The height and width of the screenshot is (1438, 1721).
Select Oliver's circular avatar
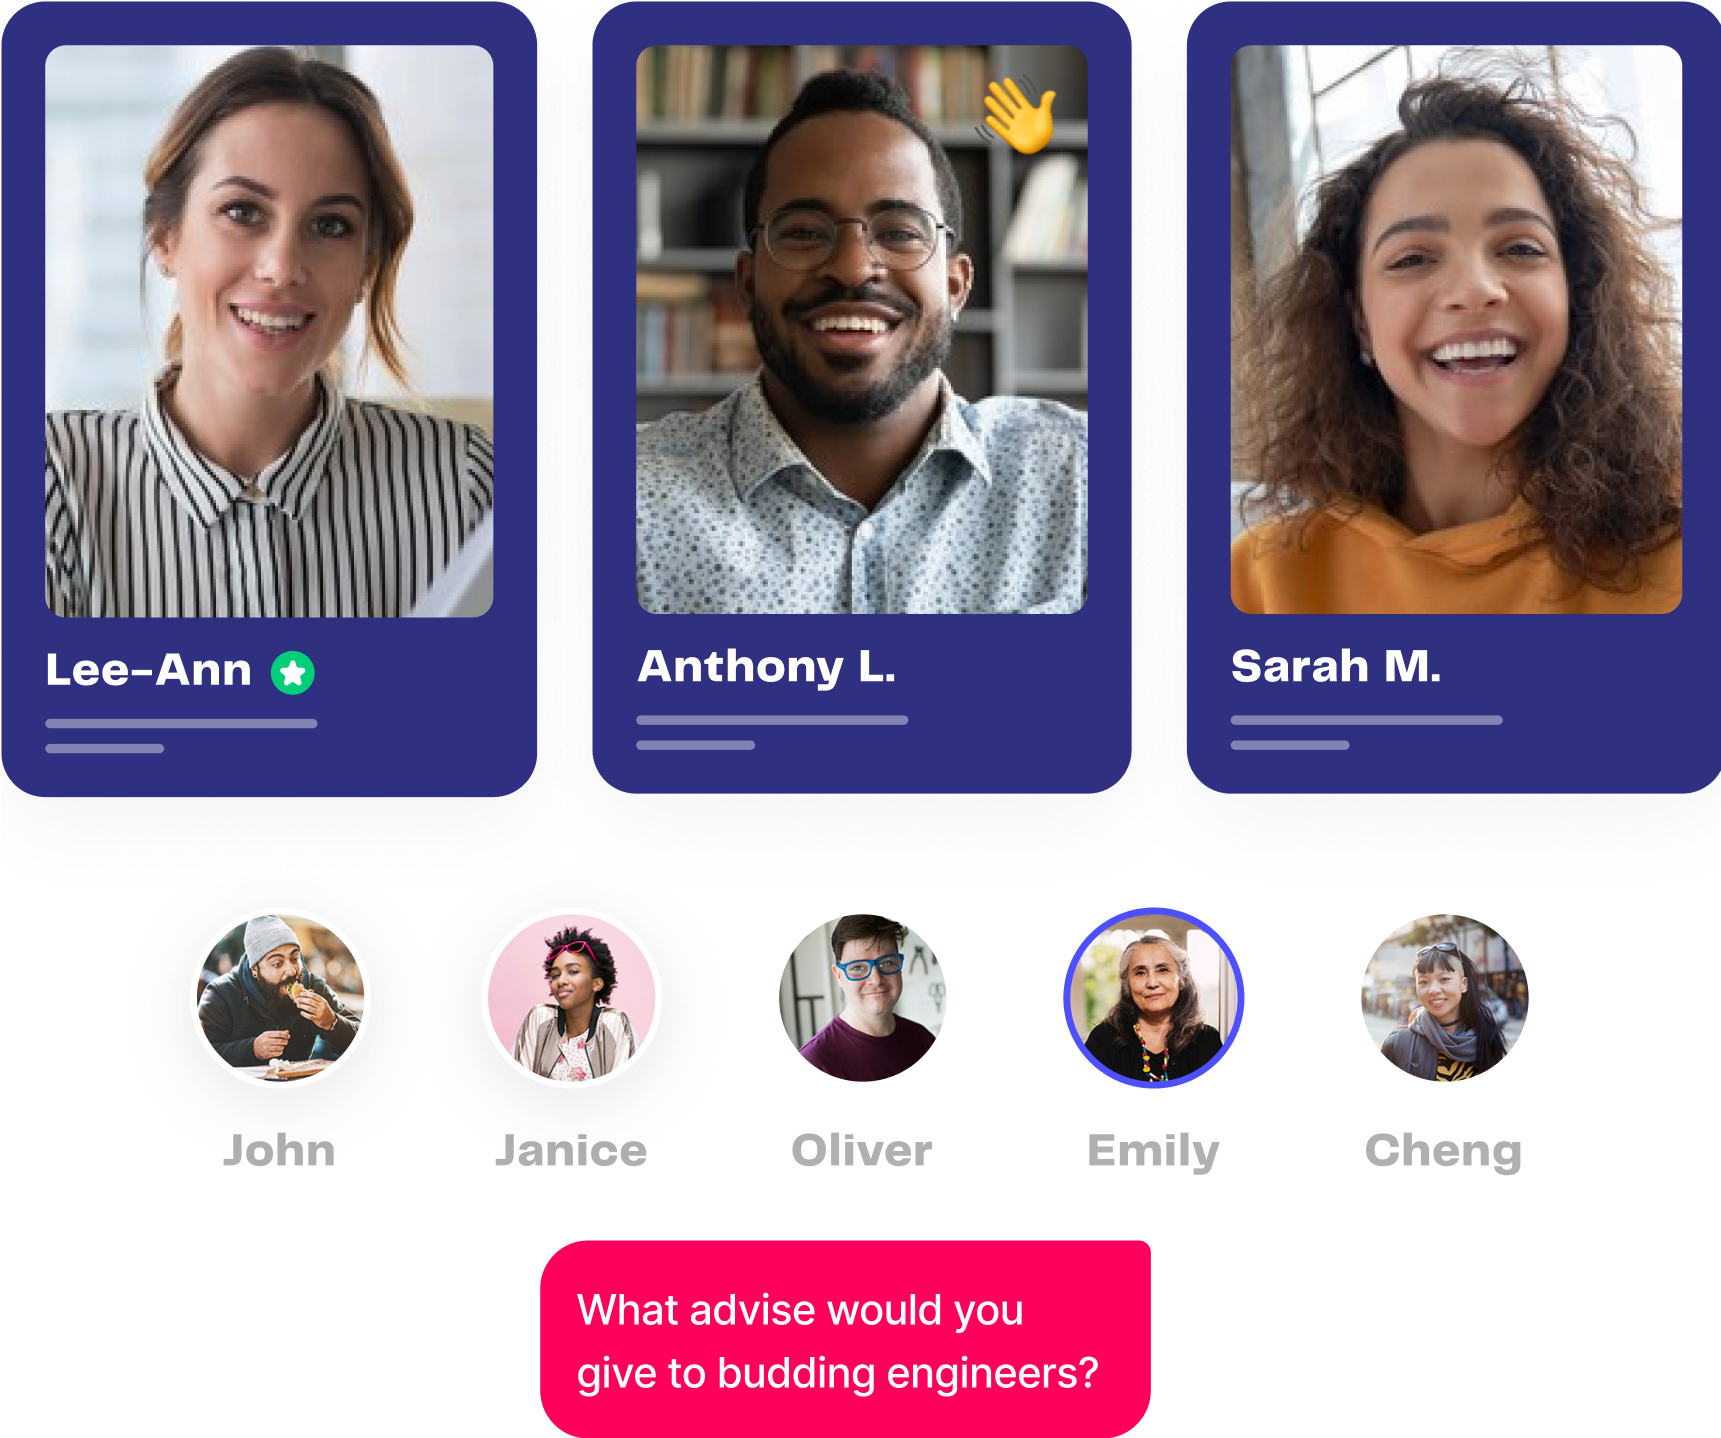coord(862,998)
